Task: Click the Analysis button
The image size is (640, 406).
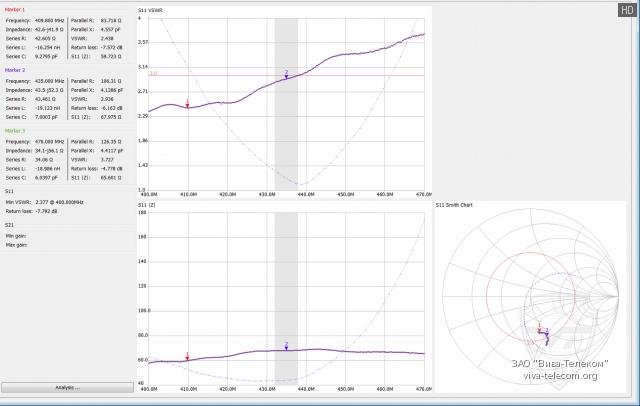Action: [x=67, y=387]
